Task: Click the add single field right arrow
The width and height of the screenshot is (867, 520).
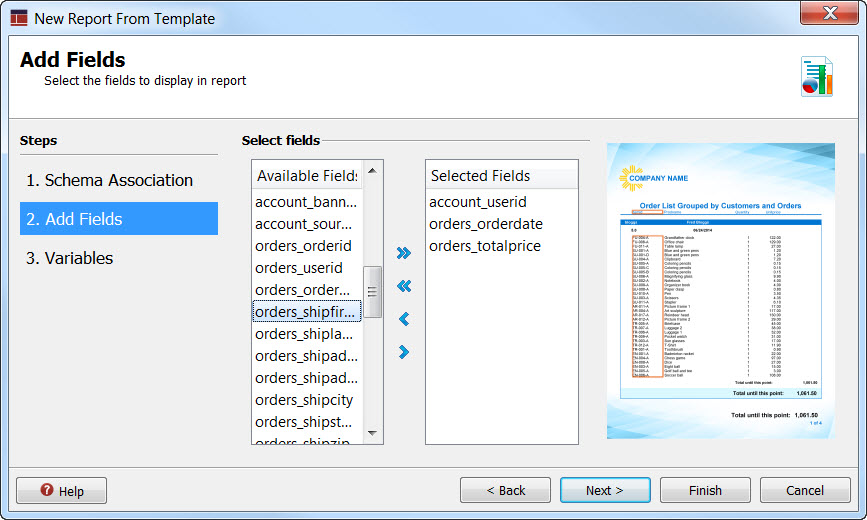Action: (404, 352)
